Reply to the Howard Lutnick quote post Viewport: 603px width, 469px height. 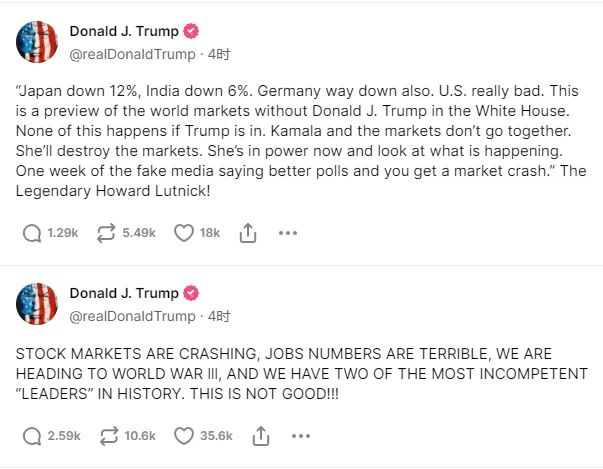pyautogui.click(x=31, y=234)
